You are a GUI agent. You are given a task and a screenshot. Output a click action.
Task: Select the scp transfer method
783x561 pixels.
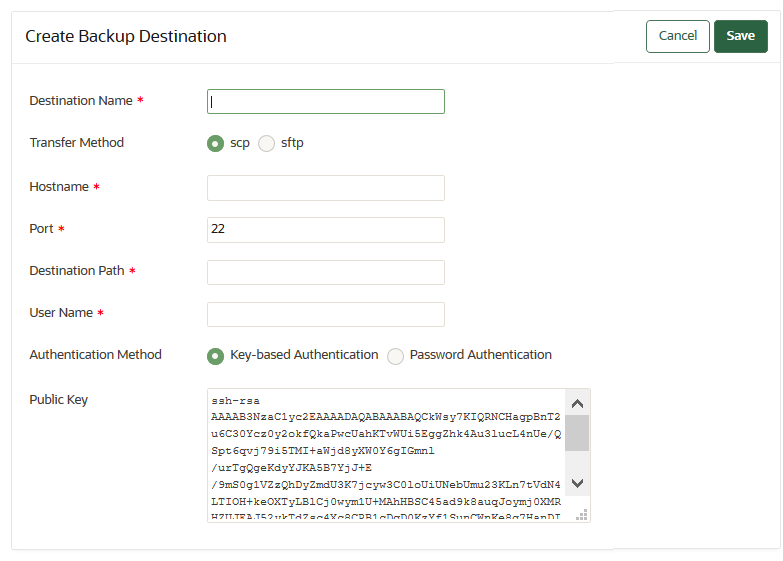tap(215, 143)
